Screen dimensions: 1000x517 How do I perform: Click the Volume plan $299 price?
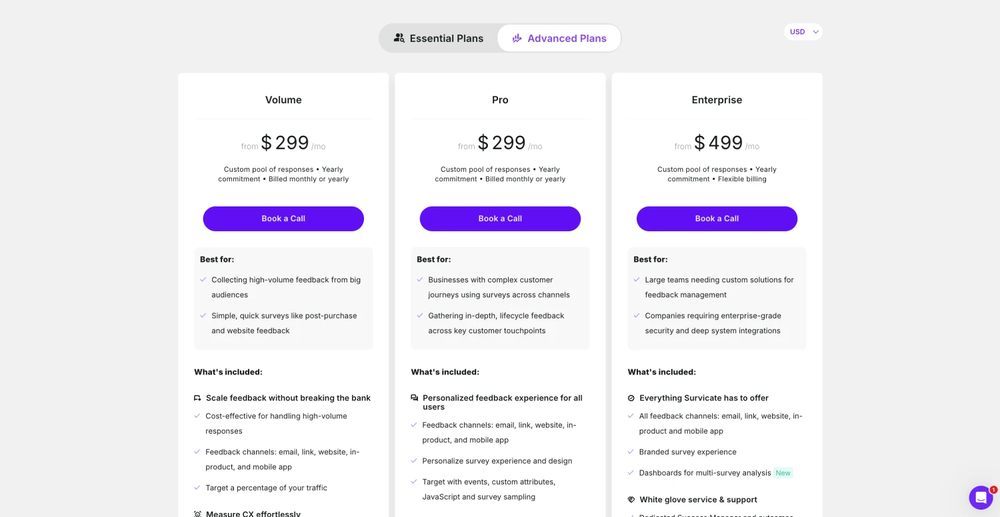[285, 143]
